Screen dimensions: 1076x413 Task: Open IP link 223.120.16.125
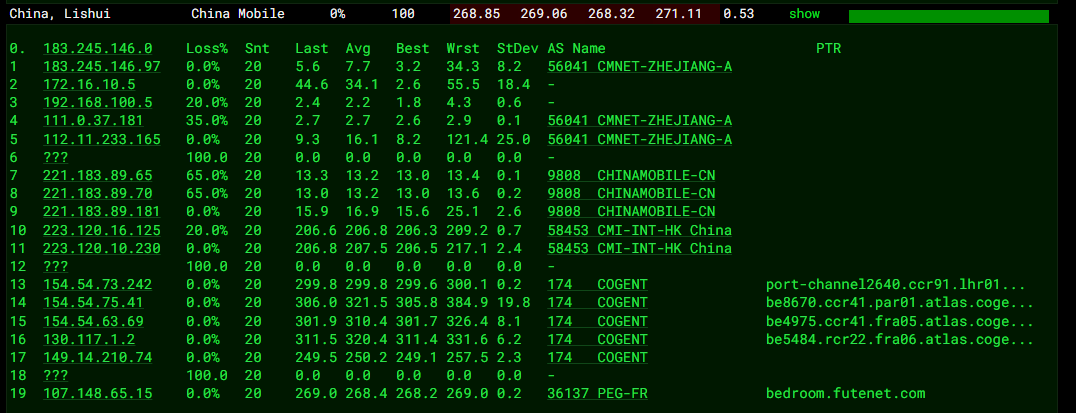[102, 230]
